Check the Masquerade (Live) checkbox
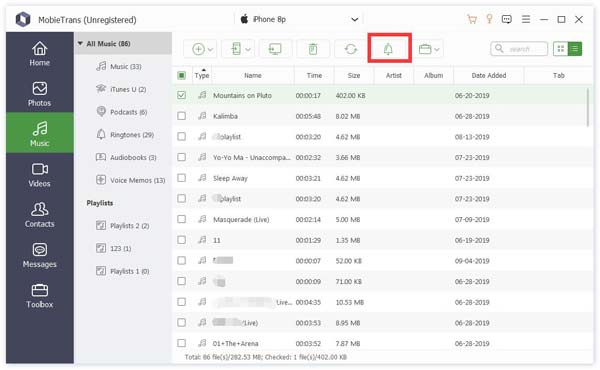Viewport: 600px width, 370px height. [182, 219]
